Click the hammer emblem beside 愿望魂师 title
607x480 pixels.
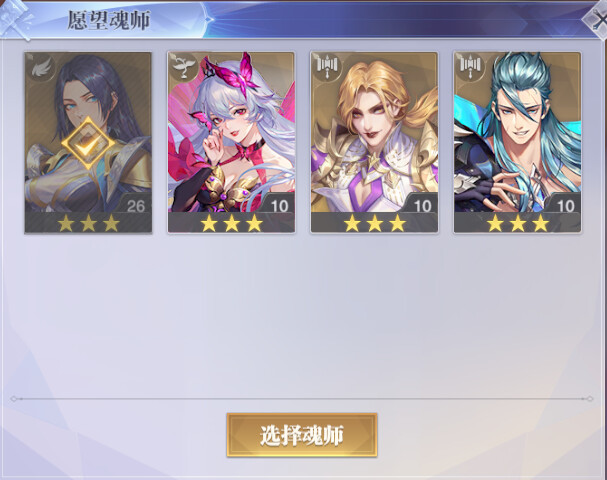(x=15, y=19)
